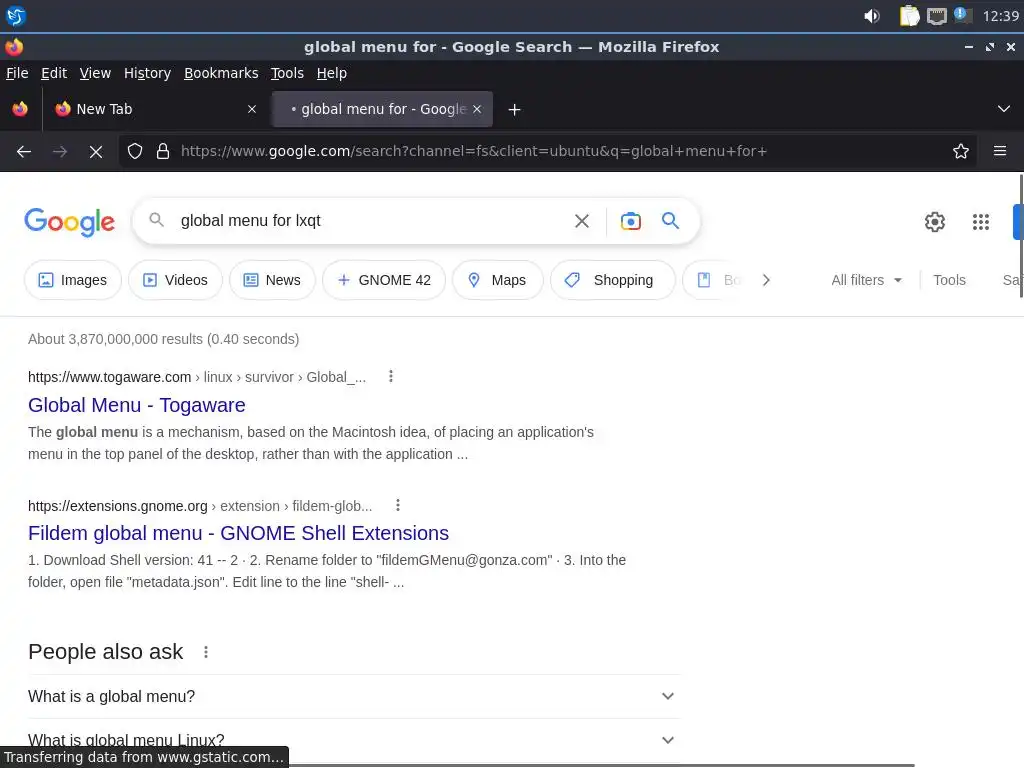1024x768 pixels.
Task: Search by image with camera icon
Action: pyautogui.click(x=630, y=221)
